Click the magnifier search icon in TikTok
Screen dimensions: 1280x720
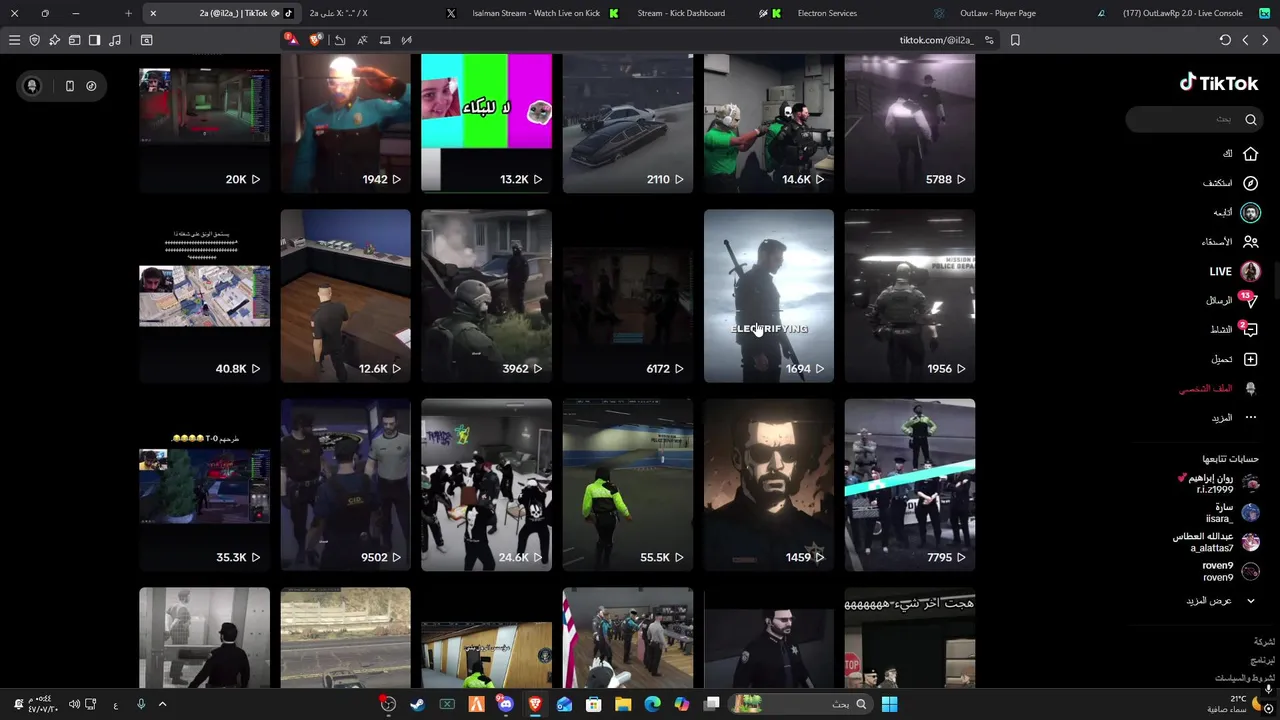(x=1251, y=119)
